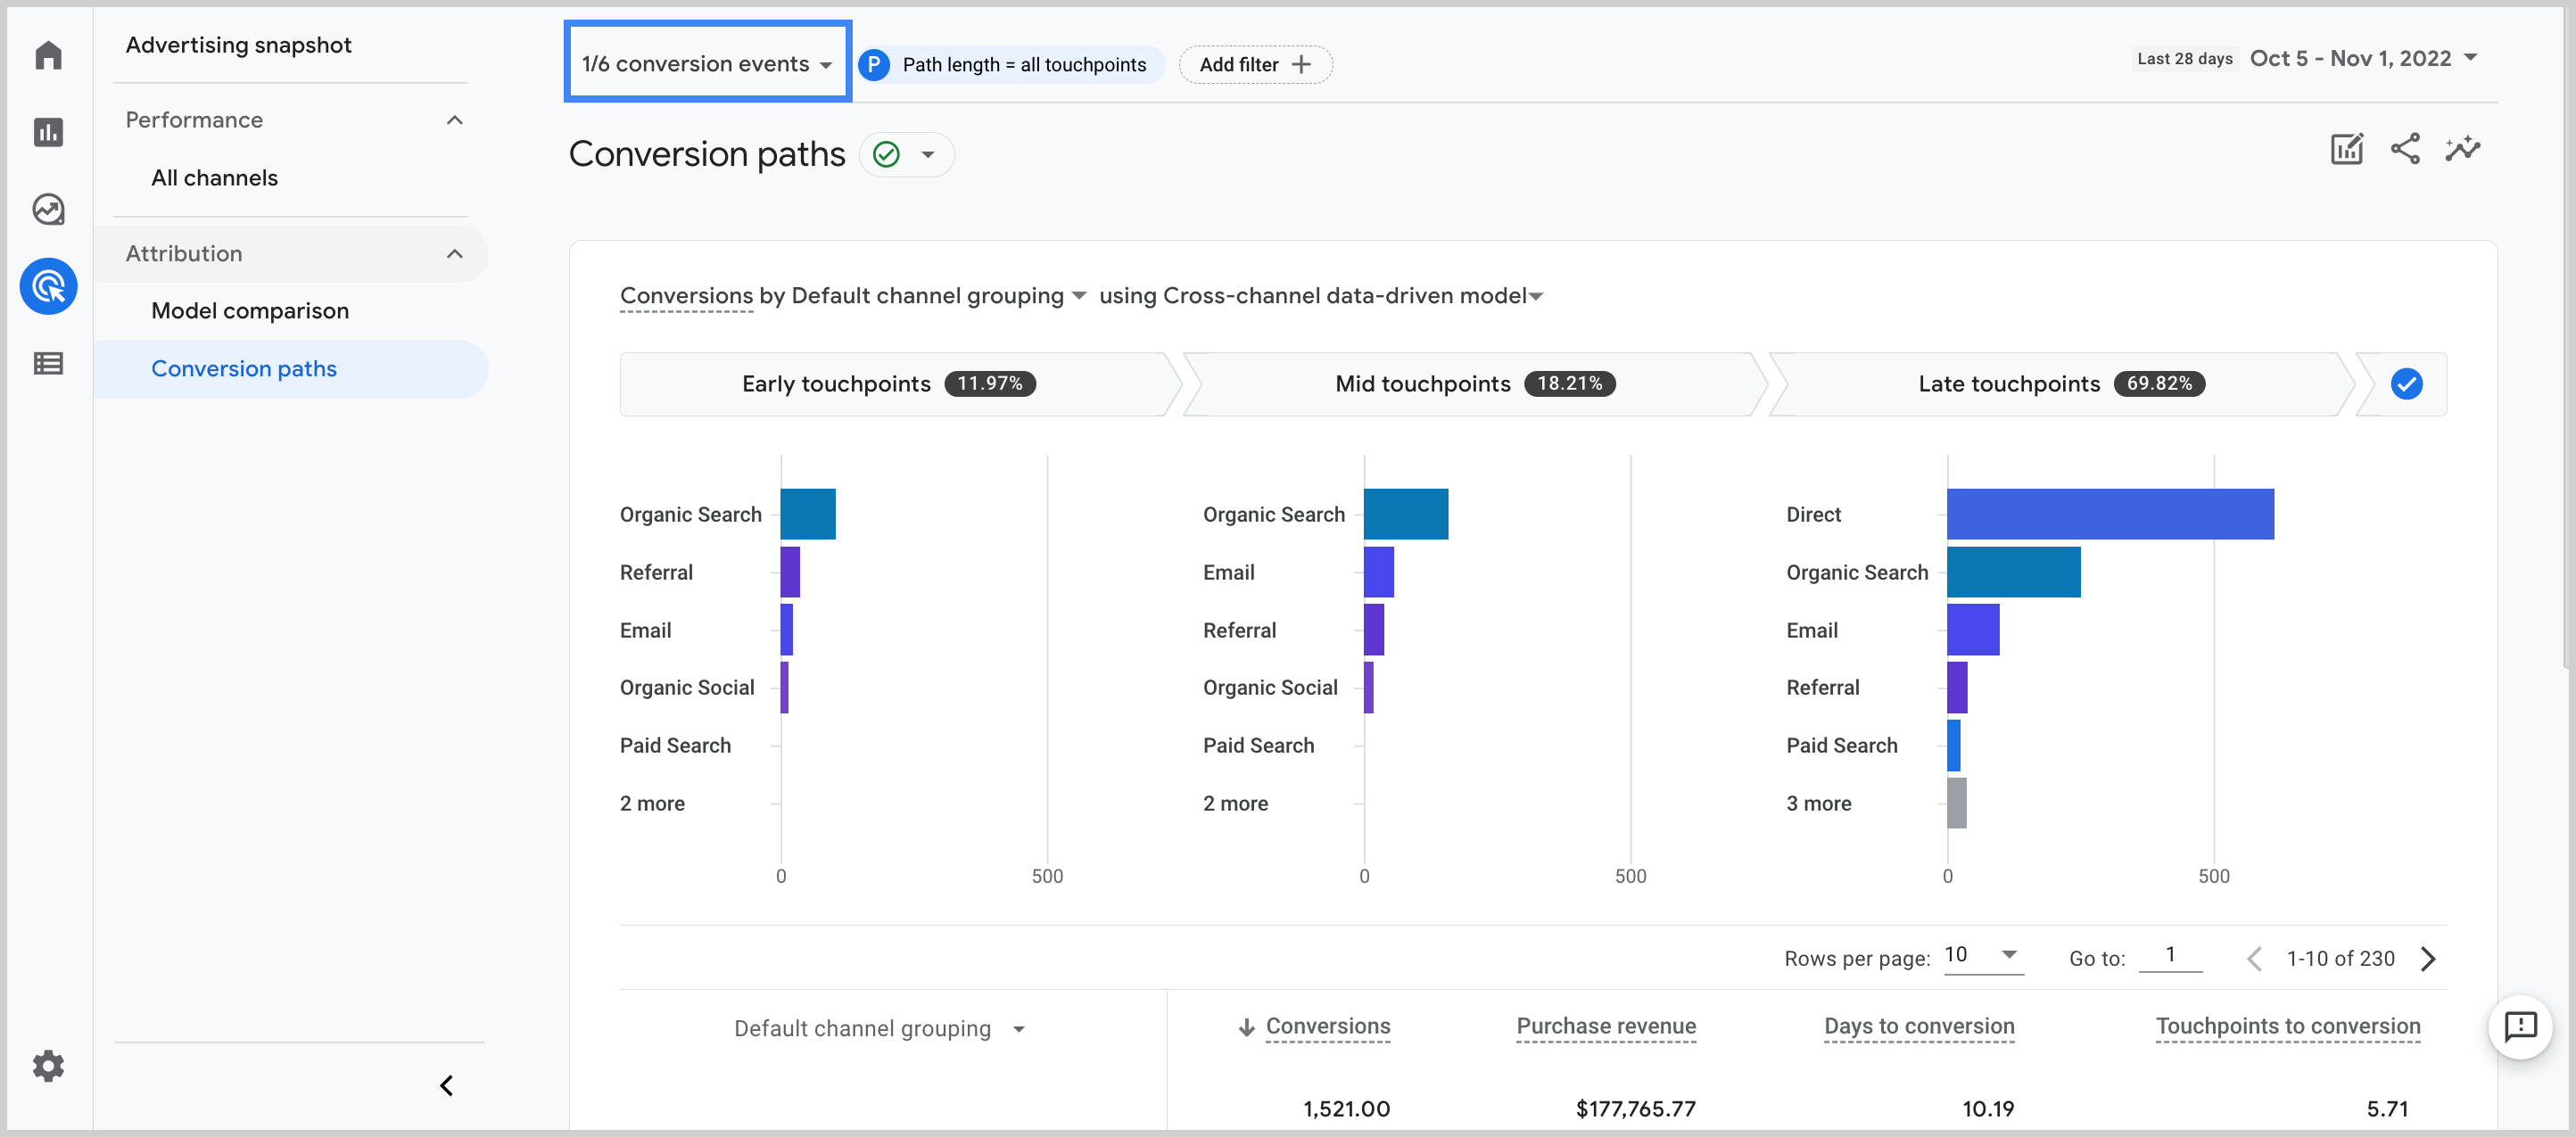Click the Share this report icon
Viewport: 2576px width, 1137px height.
coord(2405,150)
